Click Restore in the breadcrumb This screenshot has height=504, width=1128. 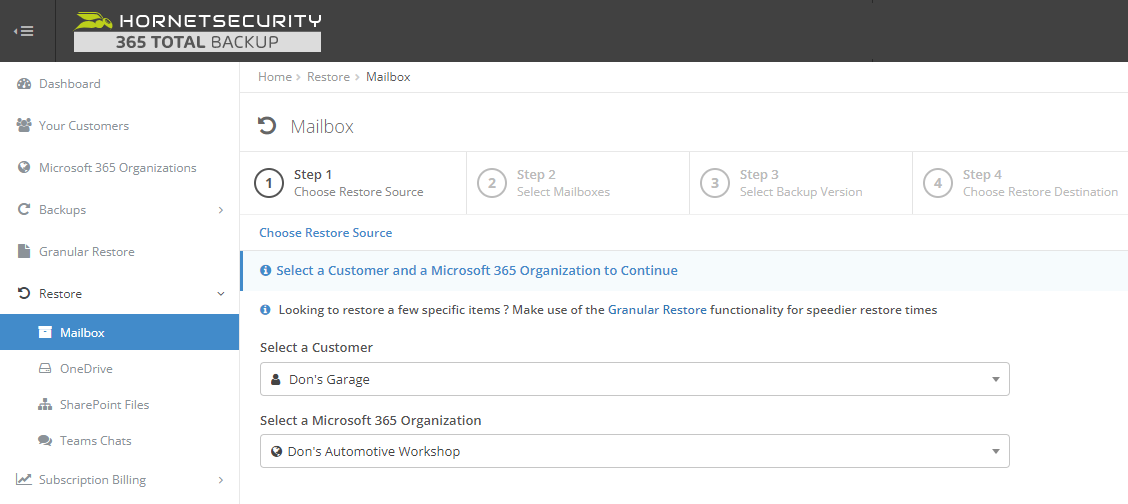[x=328, y=77]
